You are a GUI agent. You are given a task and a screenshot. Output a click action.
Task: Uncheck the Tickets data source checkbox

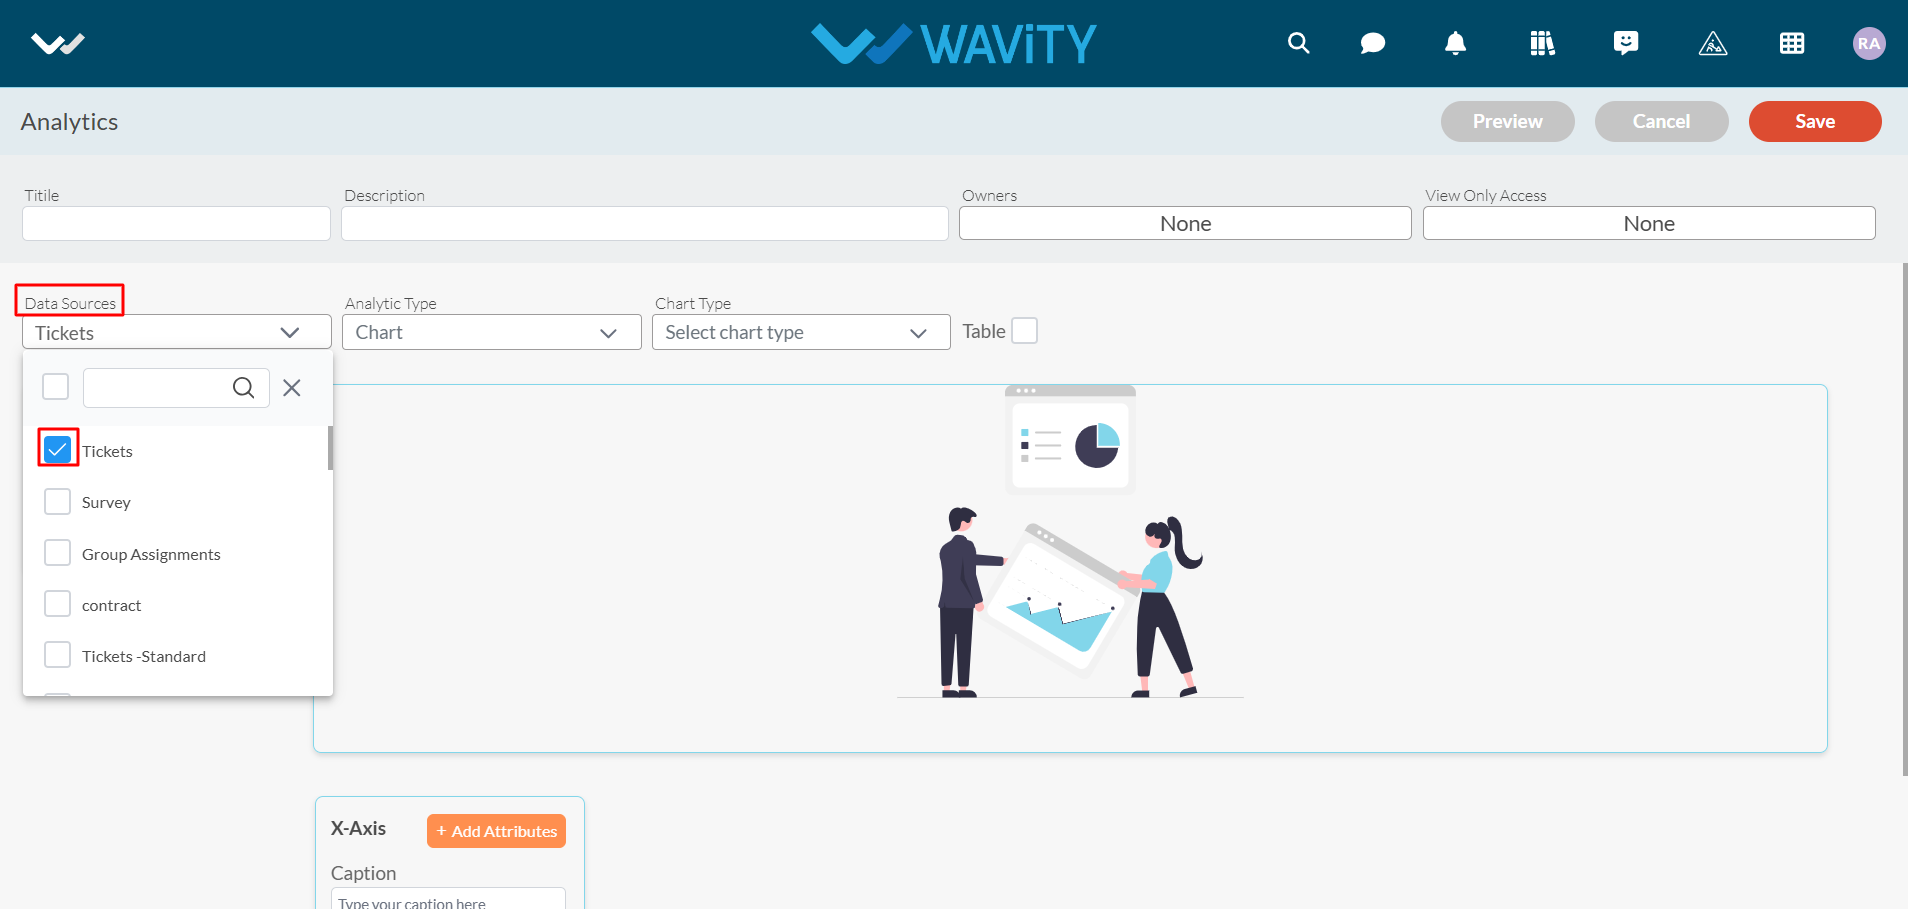tap(58, 449)
